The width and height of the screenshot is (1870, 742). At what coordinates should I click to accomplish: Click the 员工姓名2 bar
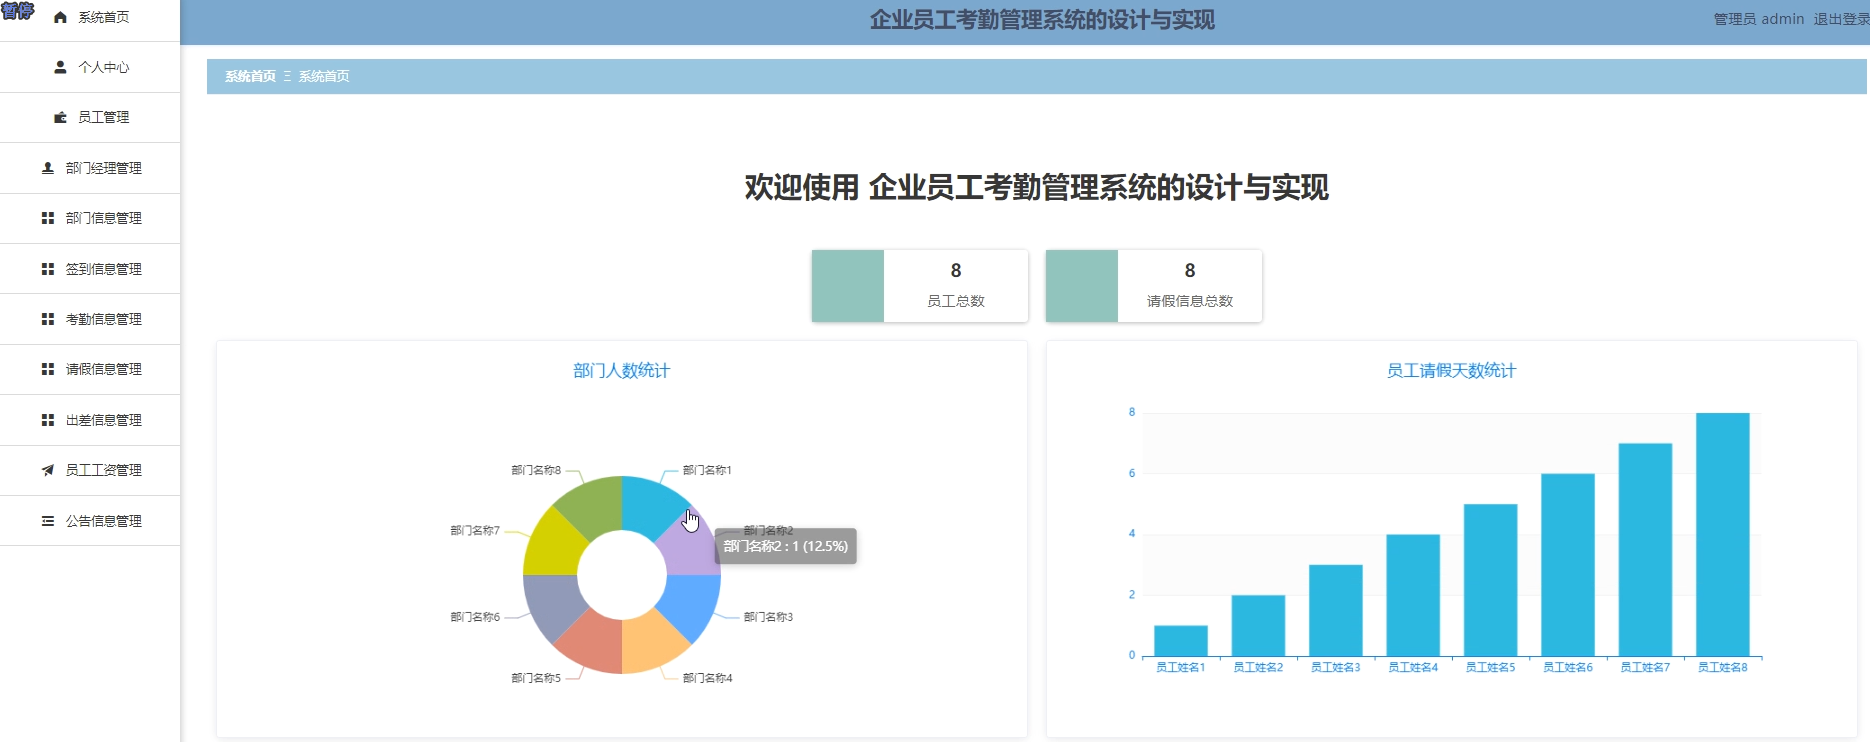point(1258,626)
